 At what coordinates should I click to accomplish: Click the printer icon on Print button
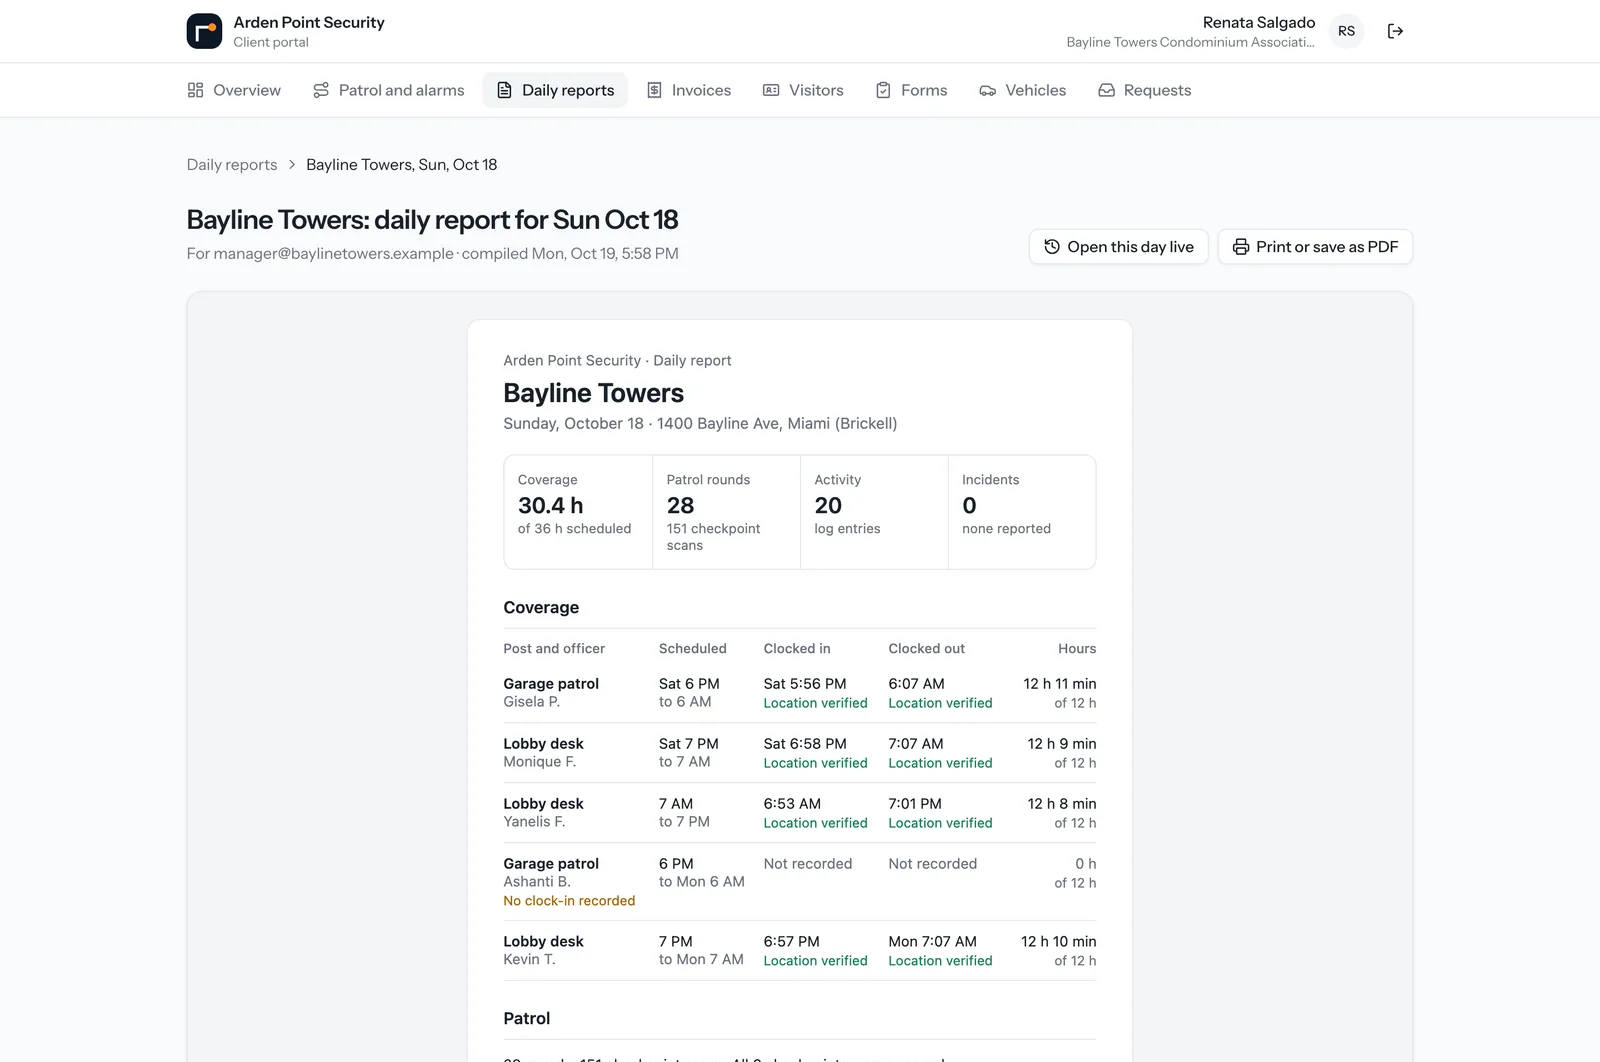(x=1241, y=247)
